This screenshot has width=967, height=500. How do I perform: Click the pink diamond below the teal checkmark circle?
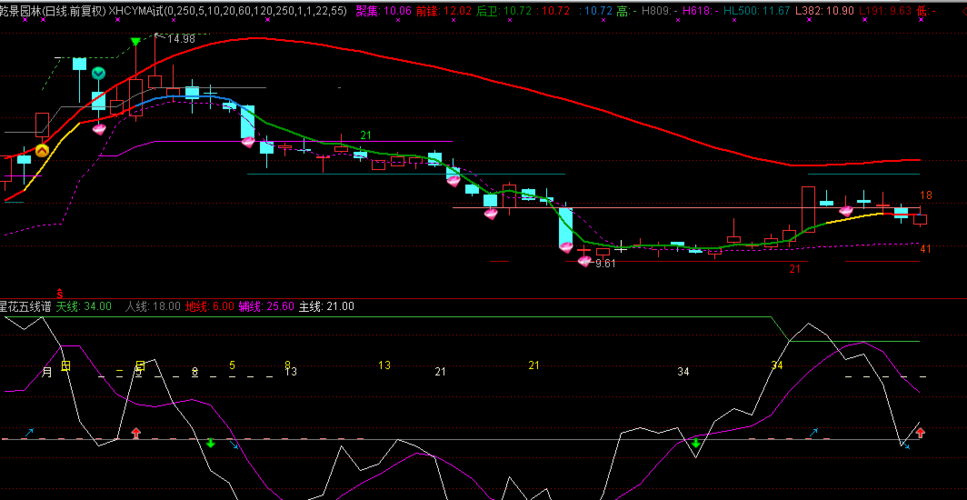tap(99, 129)
